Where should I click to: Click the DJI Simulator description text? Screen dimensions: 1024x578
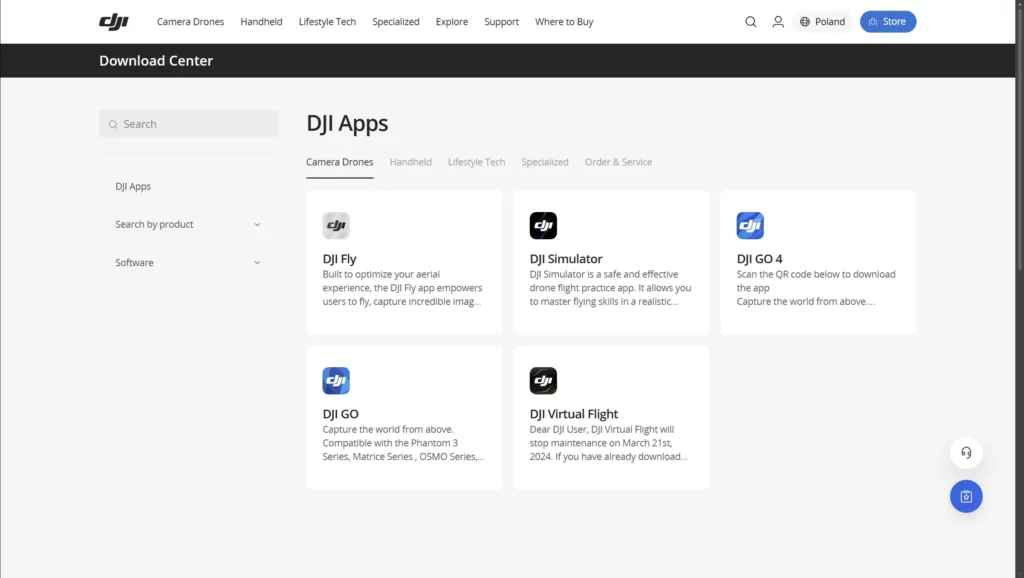pos(610,288)
